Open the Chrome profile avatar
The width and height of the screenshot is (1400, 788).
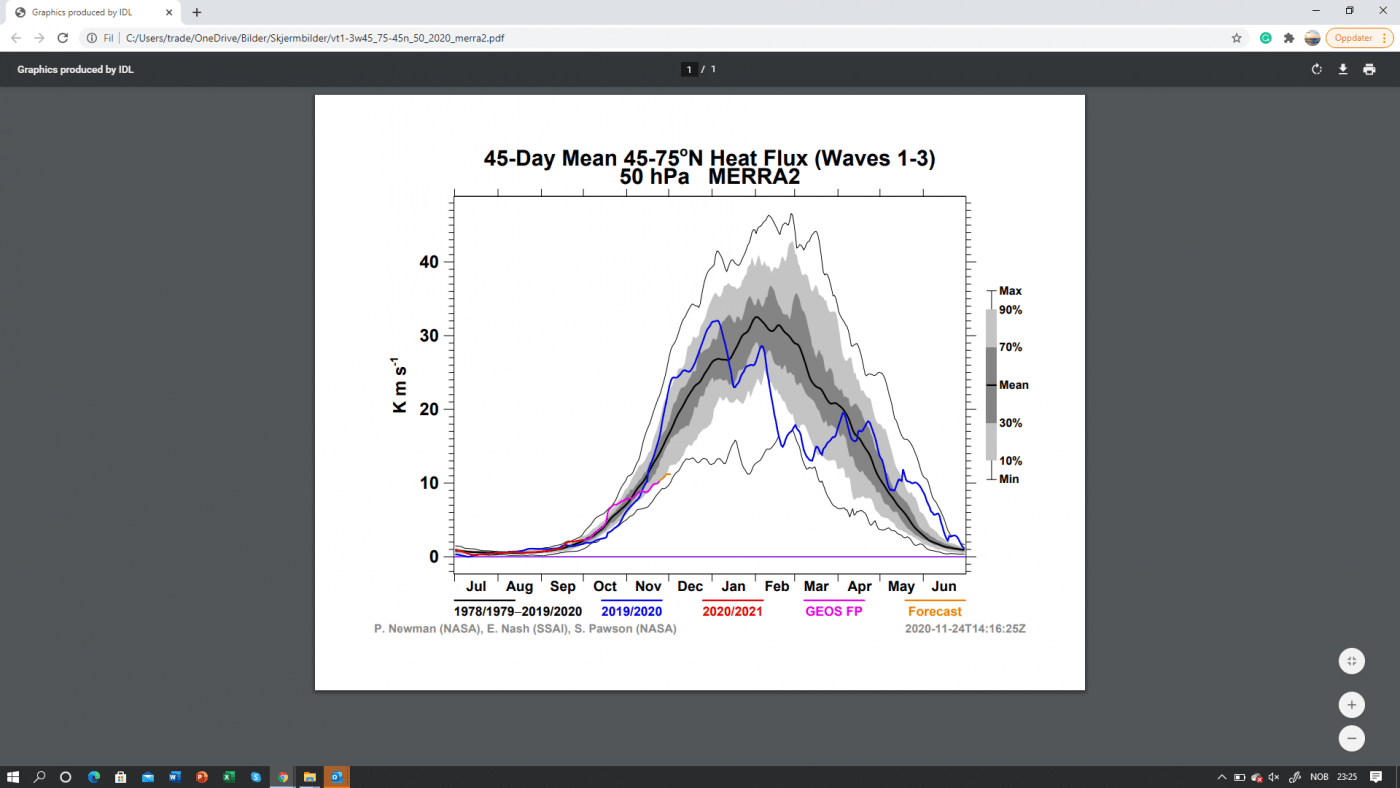click(x=1312, y=38)
